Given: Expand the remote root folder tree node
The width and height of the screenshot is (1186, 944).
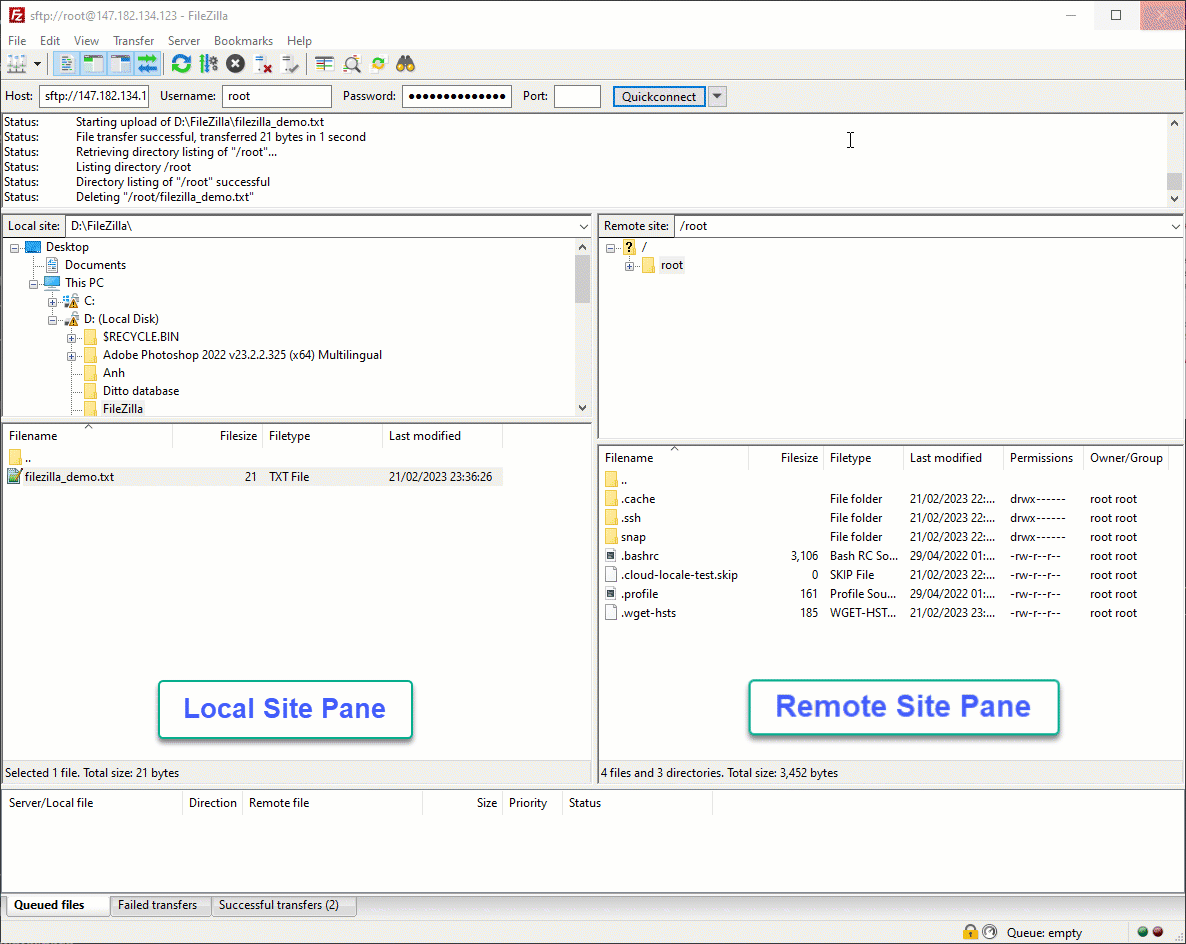Looking at the screenshot, I should [629, 266].
